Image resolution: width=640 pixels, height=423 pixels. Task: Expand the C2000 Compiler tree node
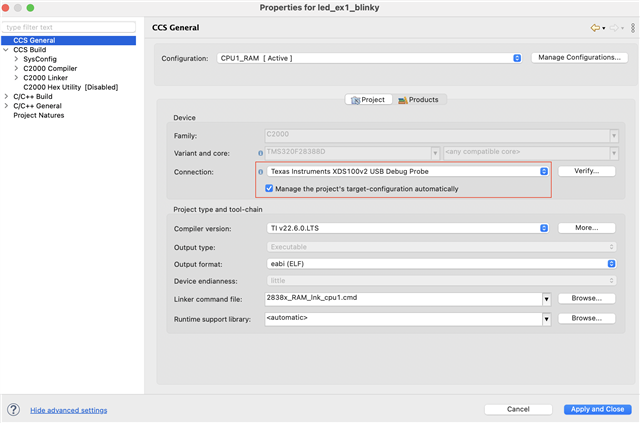click(x=16, y=69)
